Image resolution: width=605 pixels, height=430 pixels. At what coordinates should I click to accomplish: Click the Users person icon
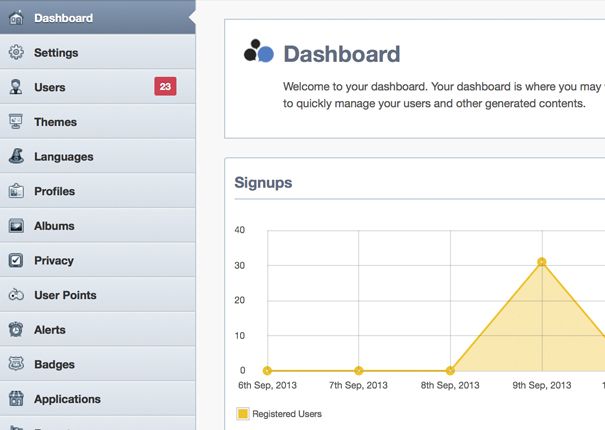coord(16,87)
